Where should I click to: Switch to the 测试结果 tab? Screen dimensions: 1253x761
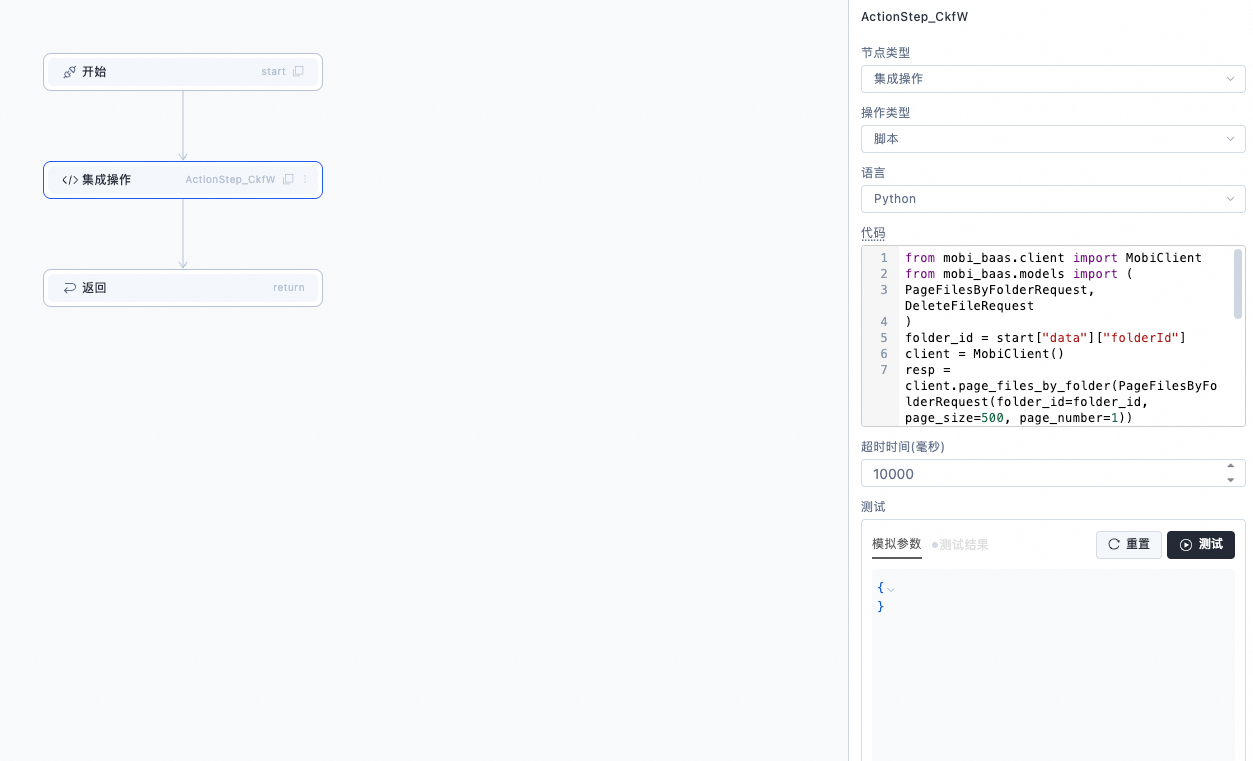[x=960, y=545]
